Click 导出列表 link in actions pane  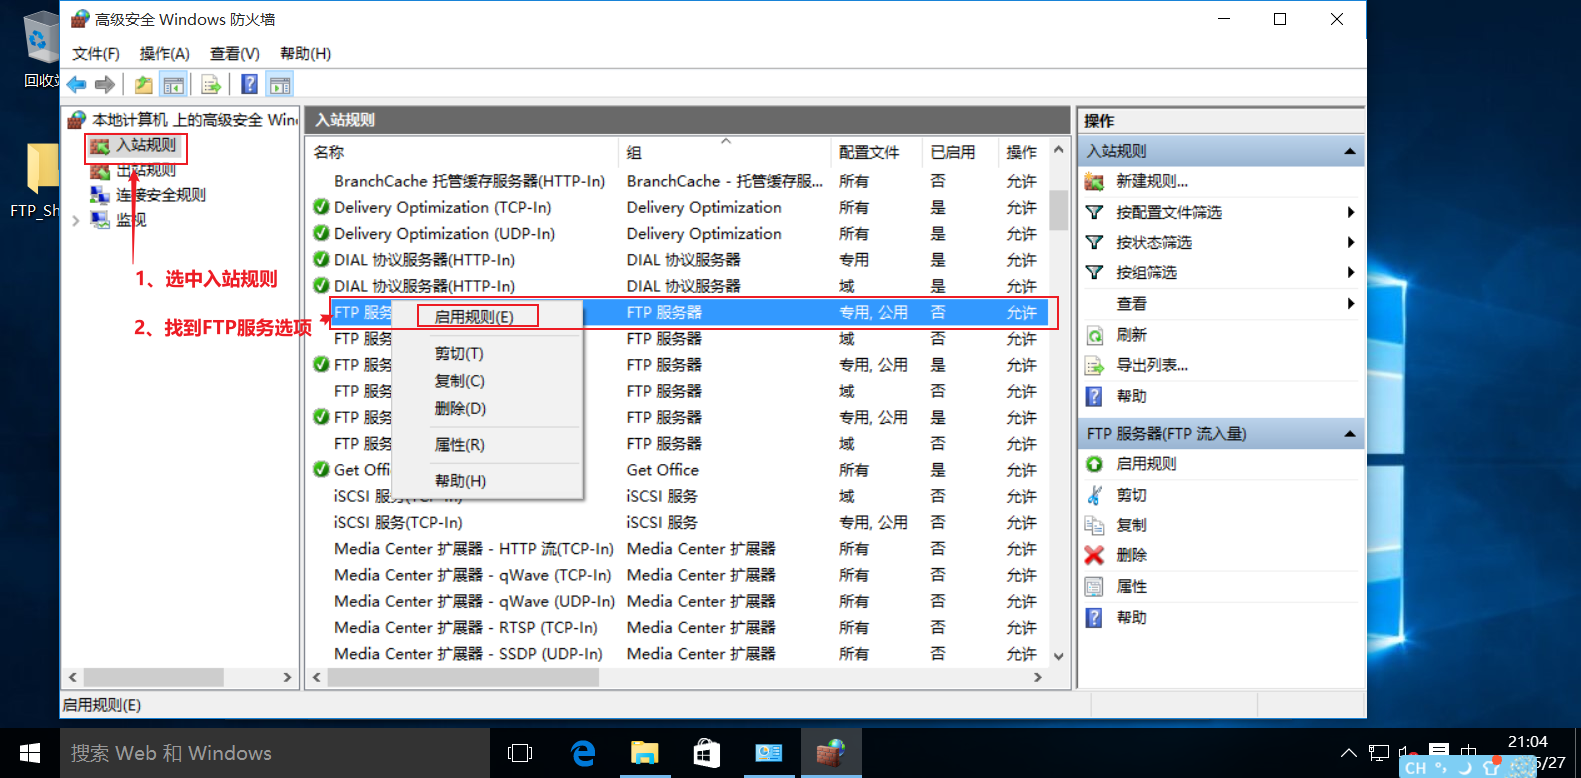(x=1152, y=365)
